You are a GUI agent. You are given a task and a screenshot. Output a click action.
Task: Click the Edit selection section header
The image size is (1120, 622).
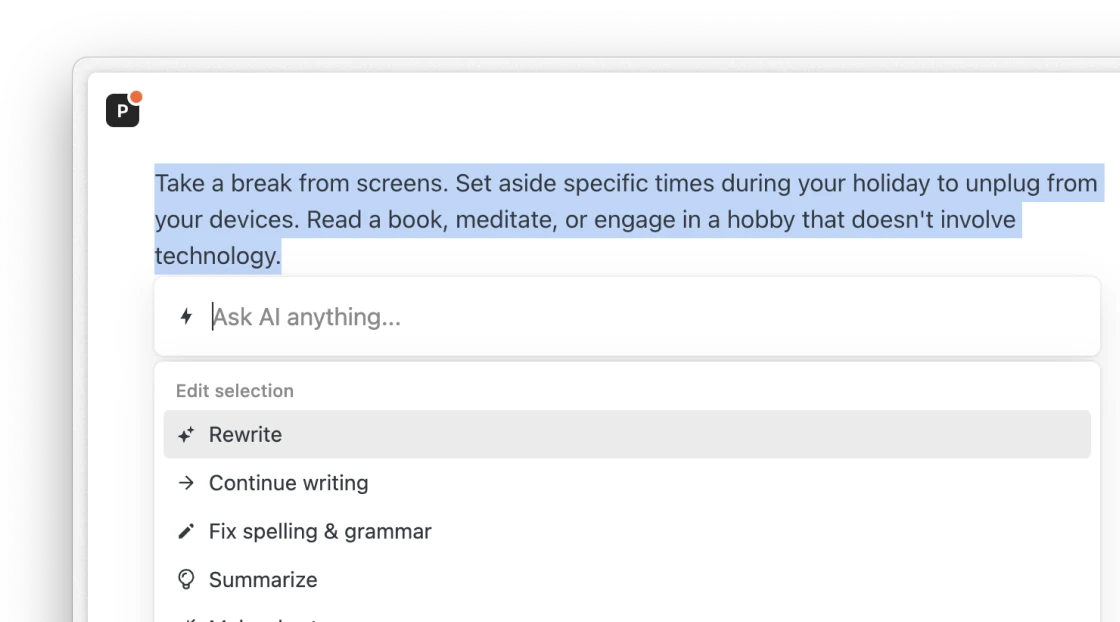point(234,390)
